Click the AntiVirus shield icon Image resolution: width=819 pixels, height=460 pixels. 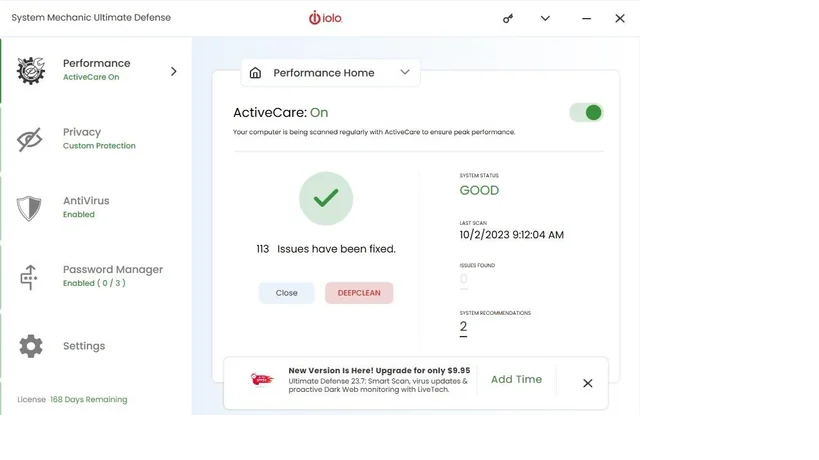29,208
